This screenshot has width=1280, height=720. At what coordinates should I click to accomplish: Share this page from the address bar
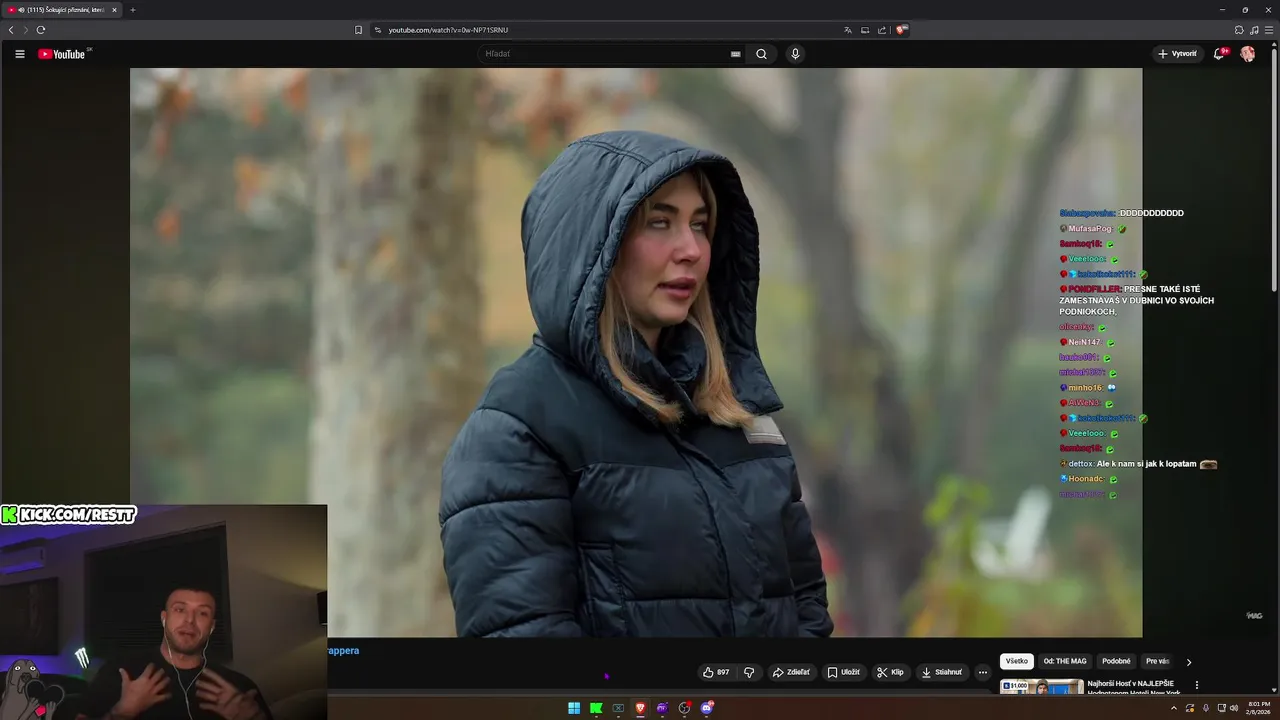[x=882, y=30]
